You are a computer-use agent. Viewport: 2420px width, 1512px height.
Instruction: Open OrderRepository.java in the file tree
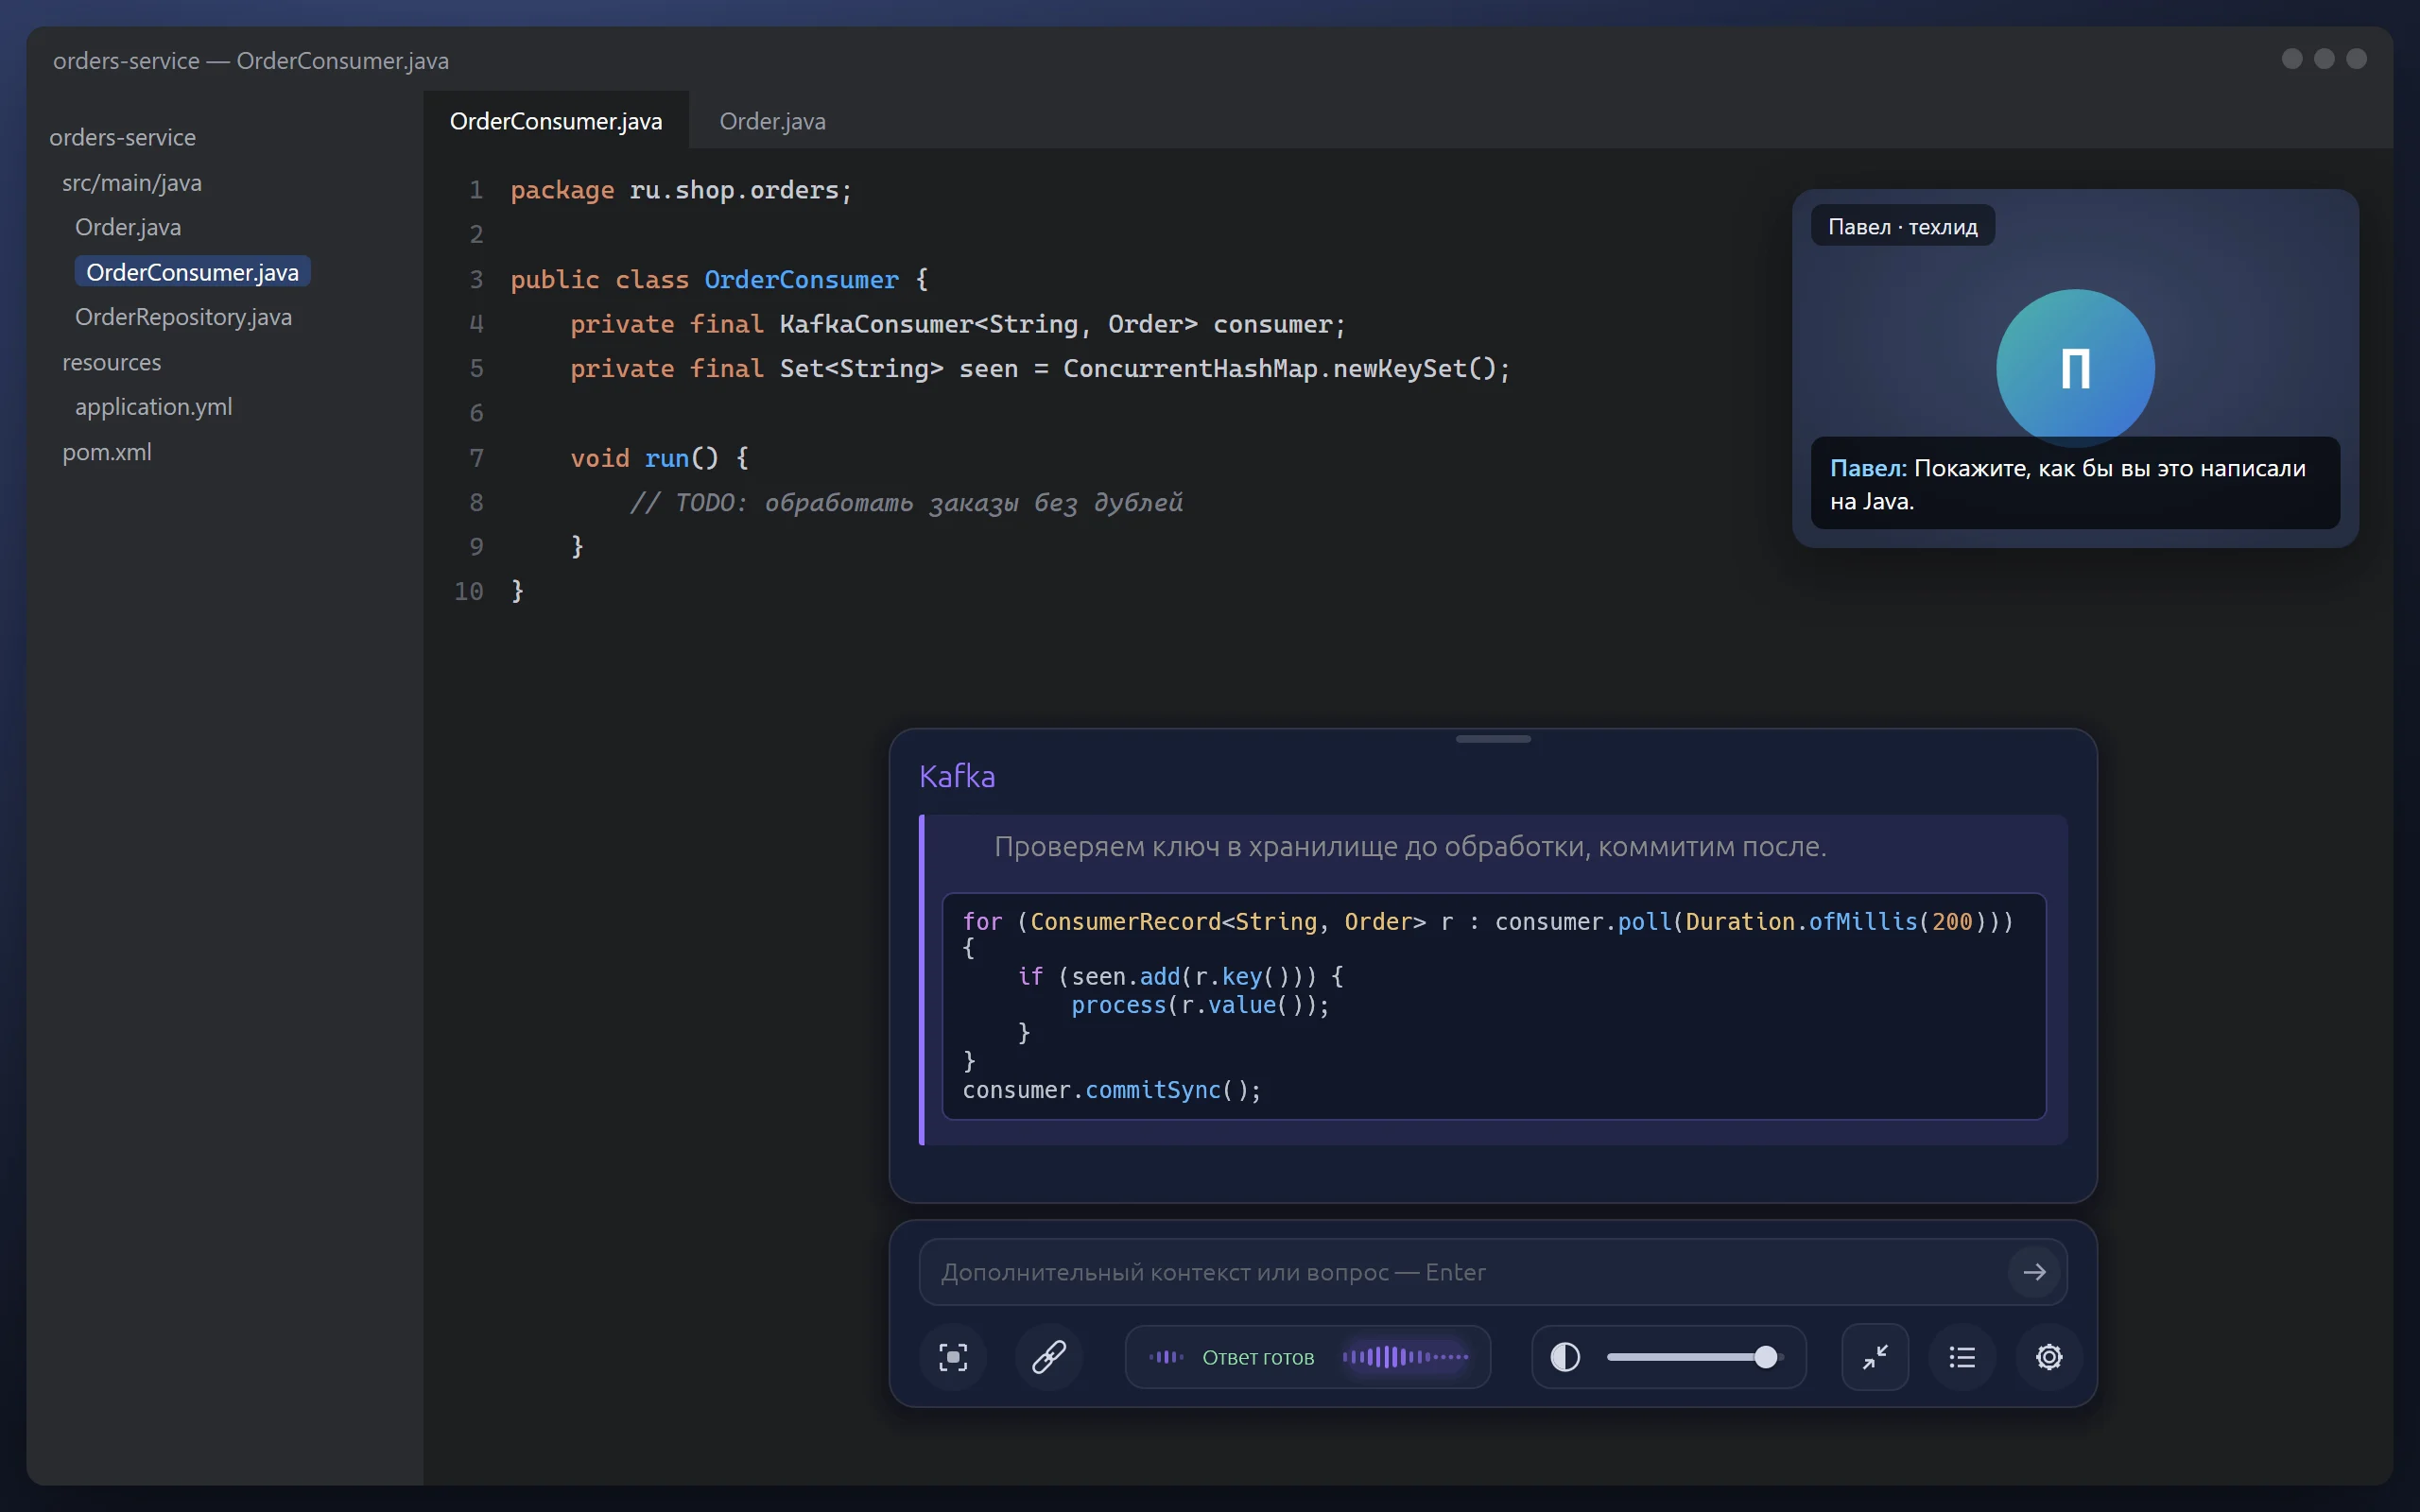pyautogui.click(x=183, y=317)
